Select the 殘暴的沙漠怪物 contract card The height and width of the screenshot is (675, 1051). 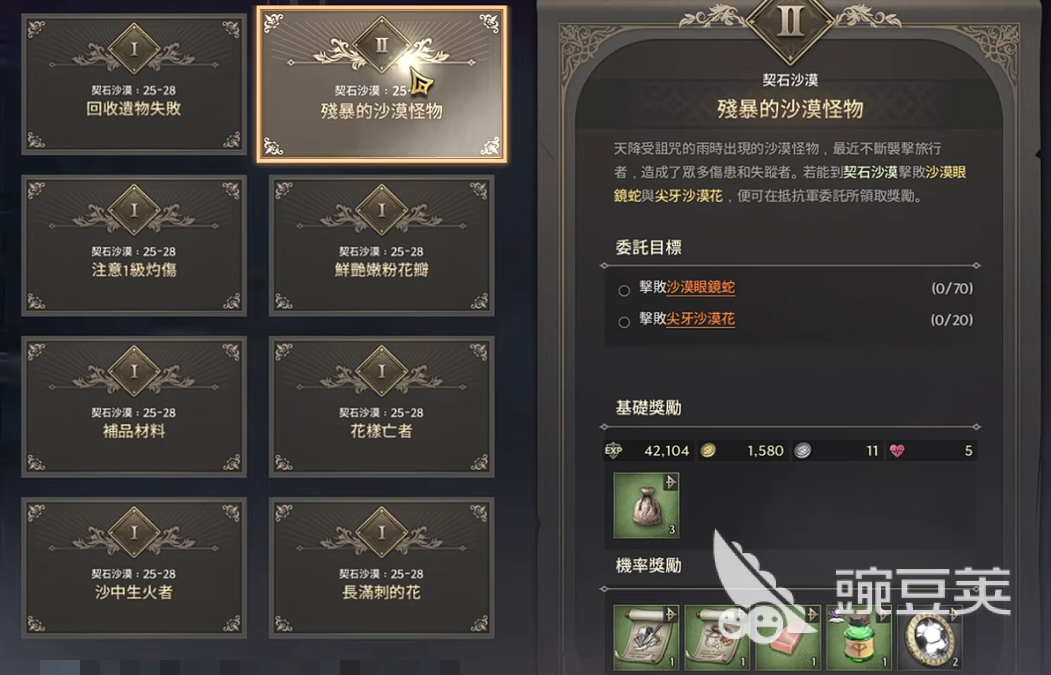click(x=381, y=84)
